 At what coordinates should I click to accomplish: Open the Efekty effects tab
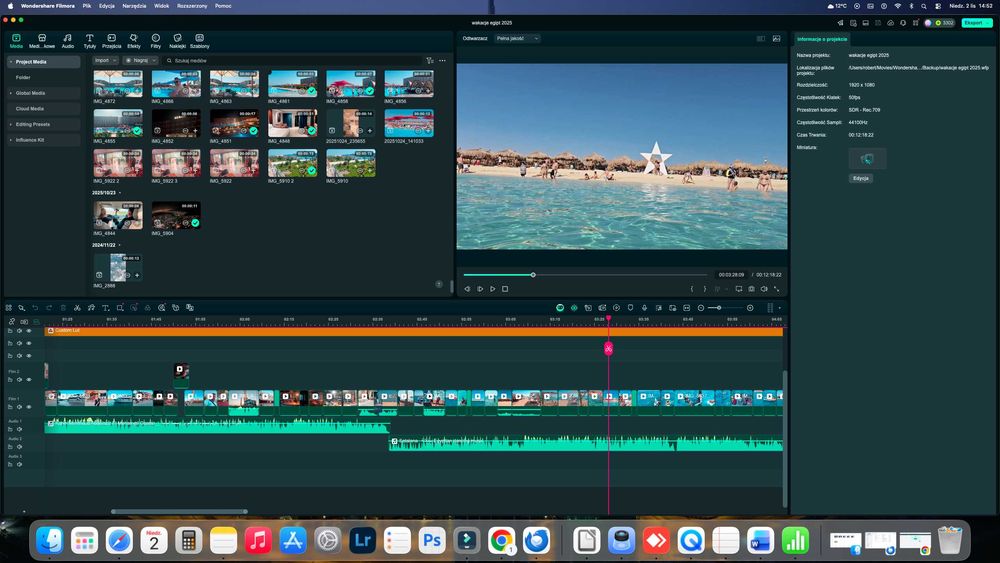[x=134, y=41]
